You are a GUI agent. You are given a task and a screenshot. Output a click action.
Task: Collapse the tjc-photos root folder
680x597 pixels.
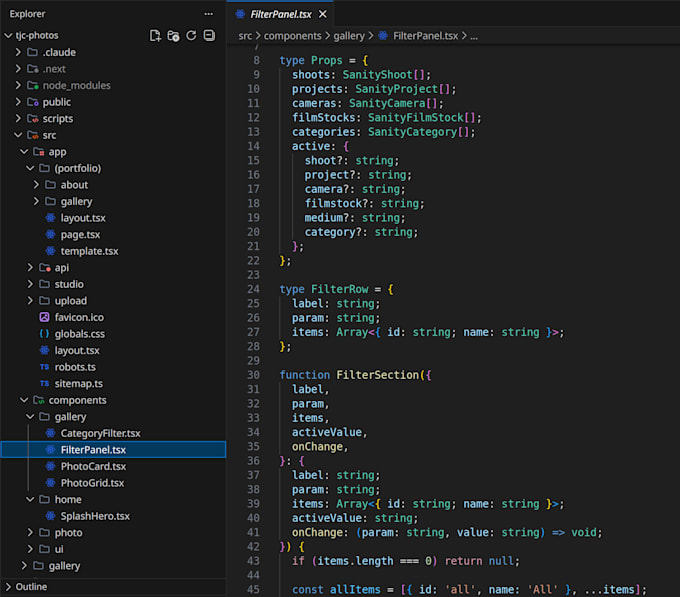coord(8,36)
